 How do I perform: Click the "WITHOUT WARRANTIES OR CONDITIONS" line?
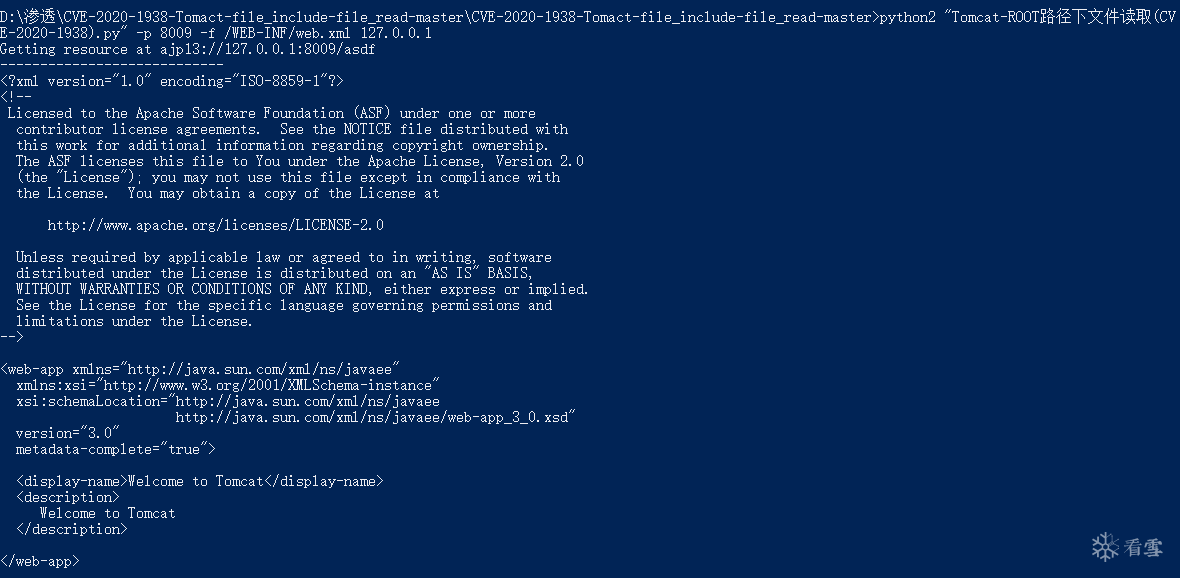[302, 289]
